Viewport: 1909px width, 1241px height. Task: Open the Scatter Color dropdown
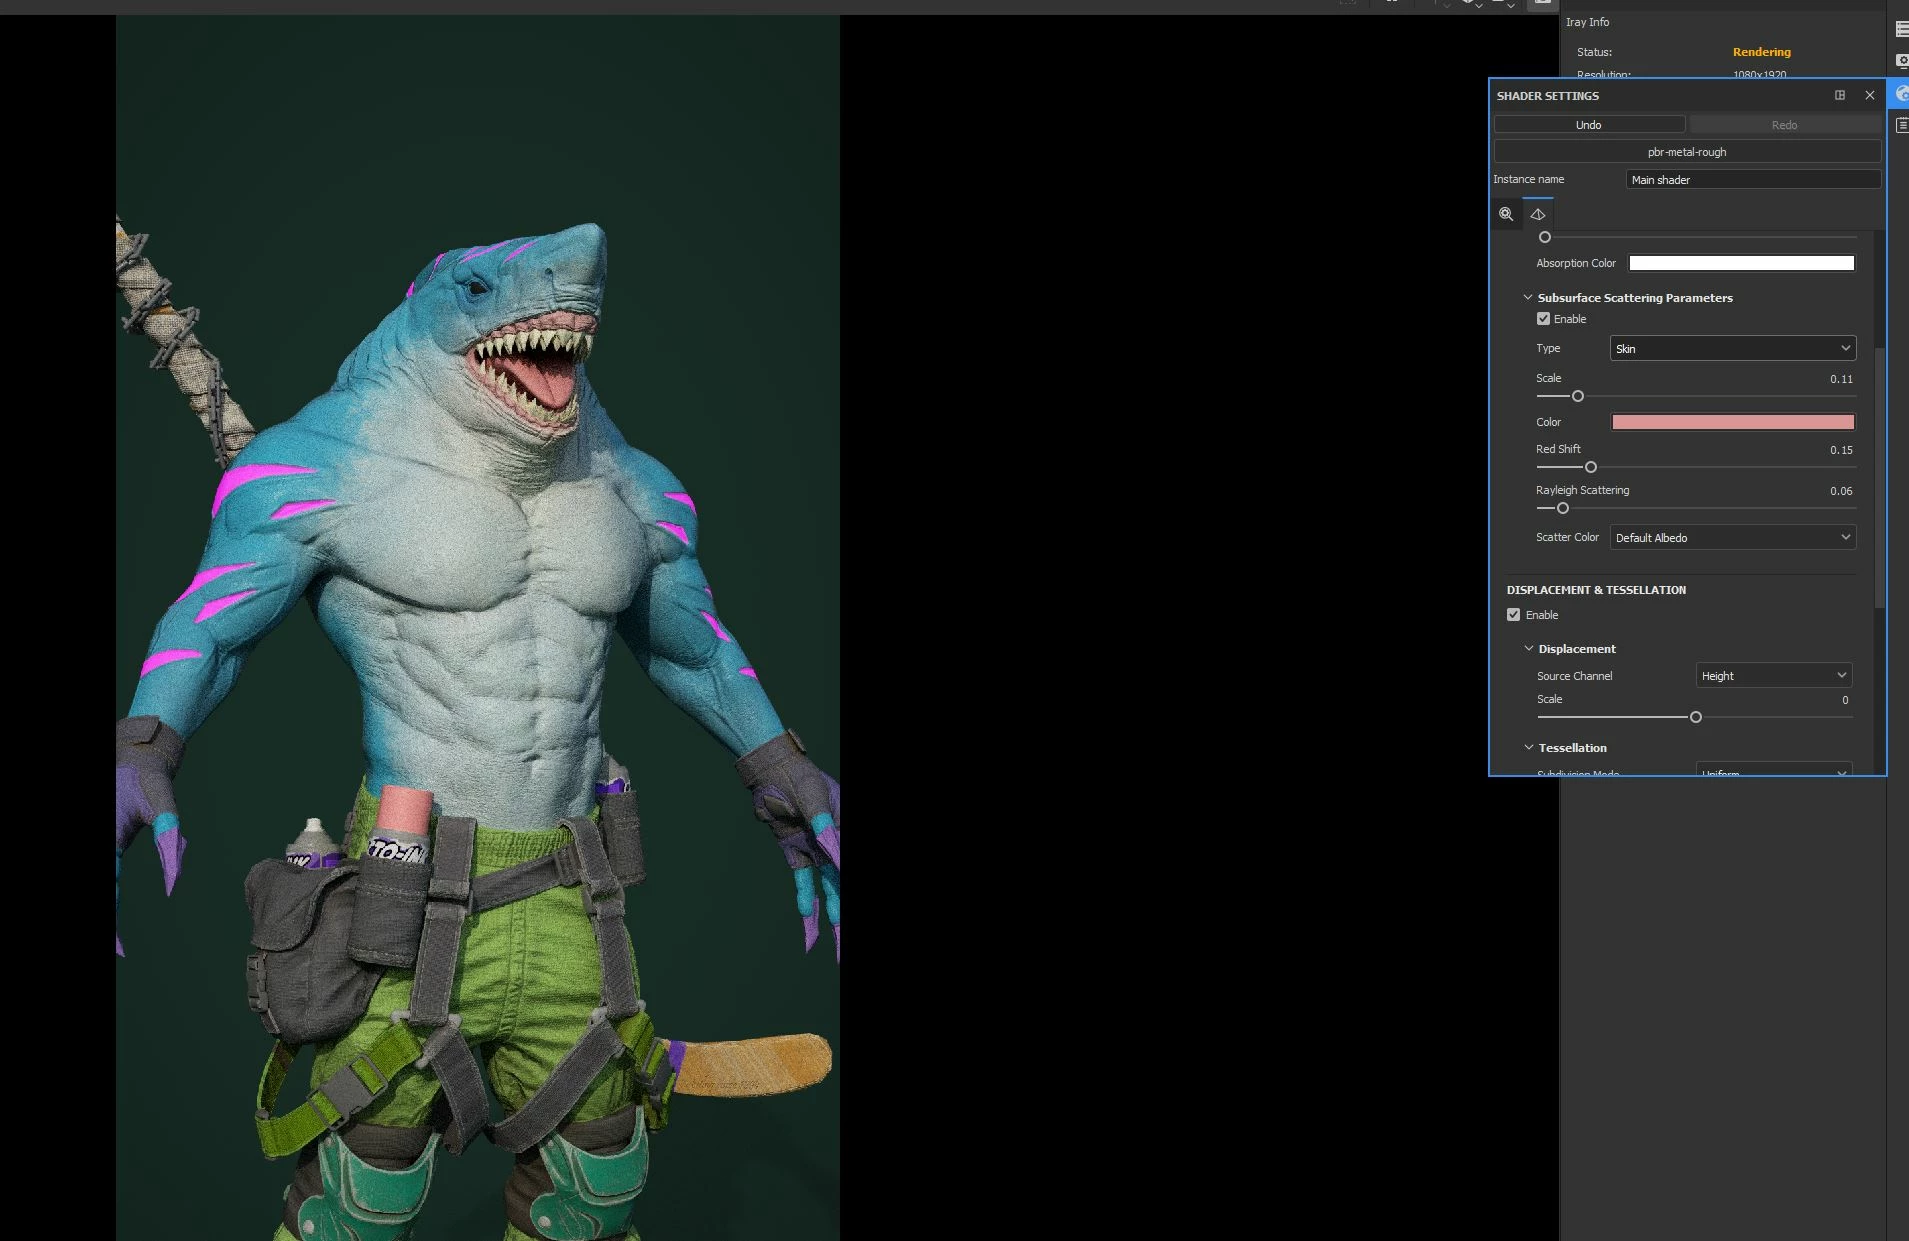[1733, 537]
